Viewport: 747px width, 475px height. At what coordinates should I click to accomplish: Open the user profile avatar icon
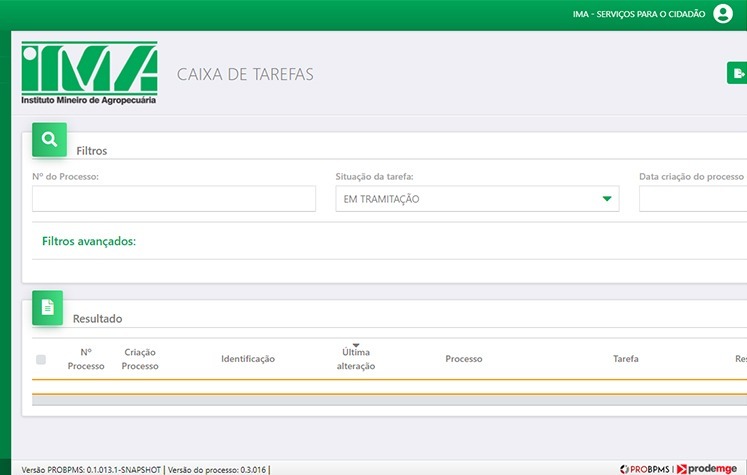click(723, 14)
